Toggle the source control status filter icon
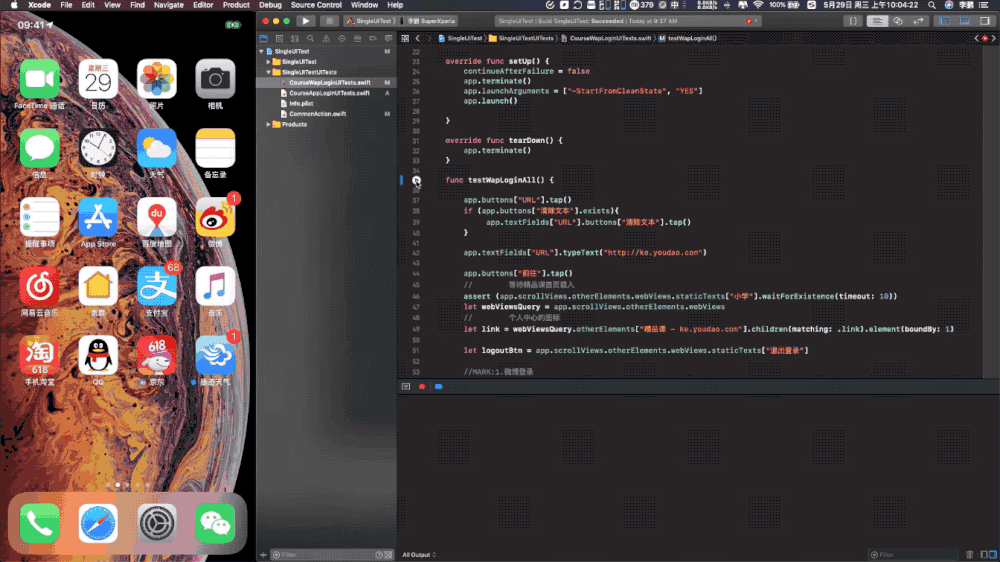1000x562 pixels. pos(388,555)
